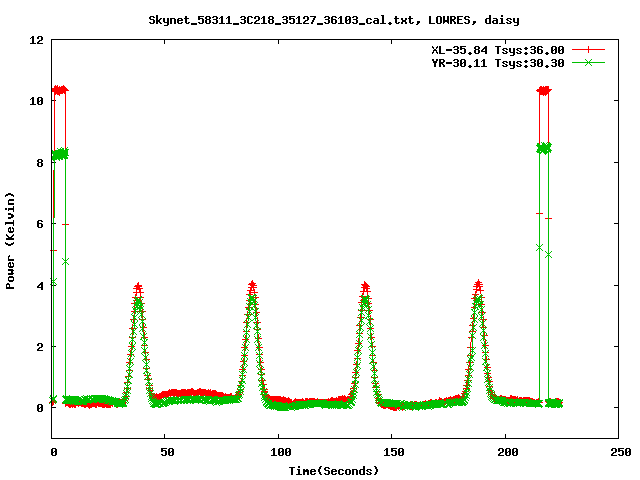The height and width of the screenshot is (480, 640).
Task: Click the 50 tick label on x-axis
Action: coord(166,453)
